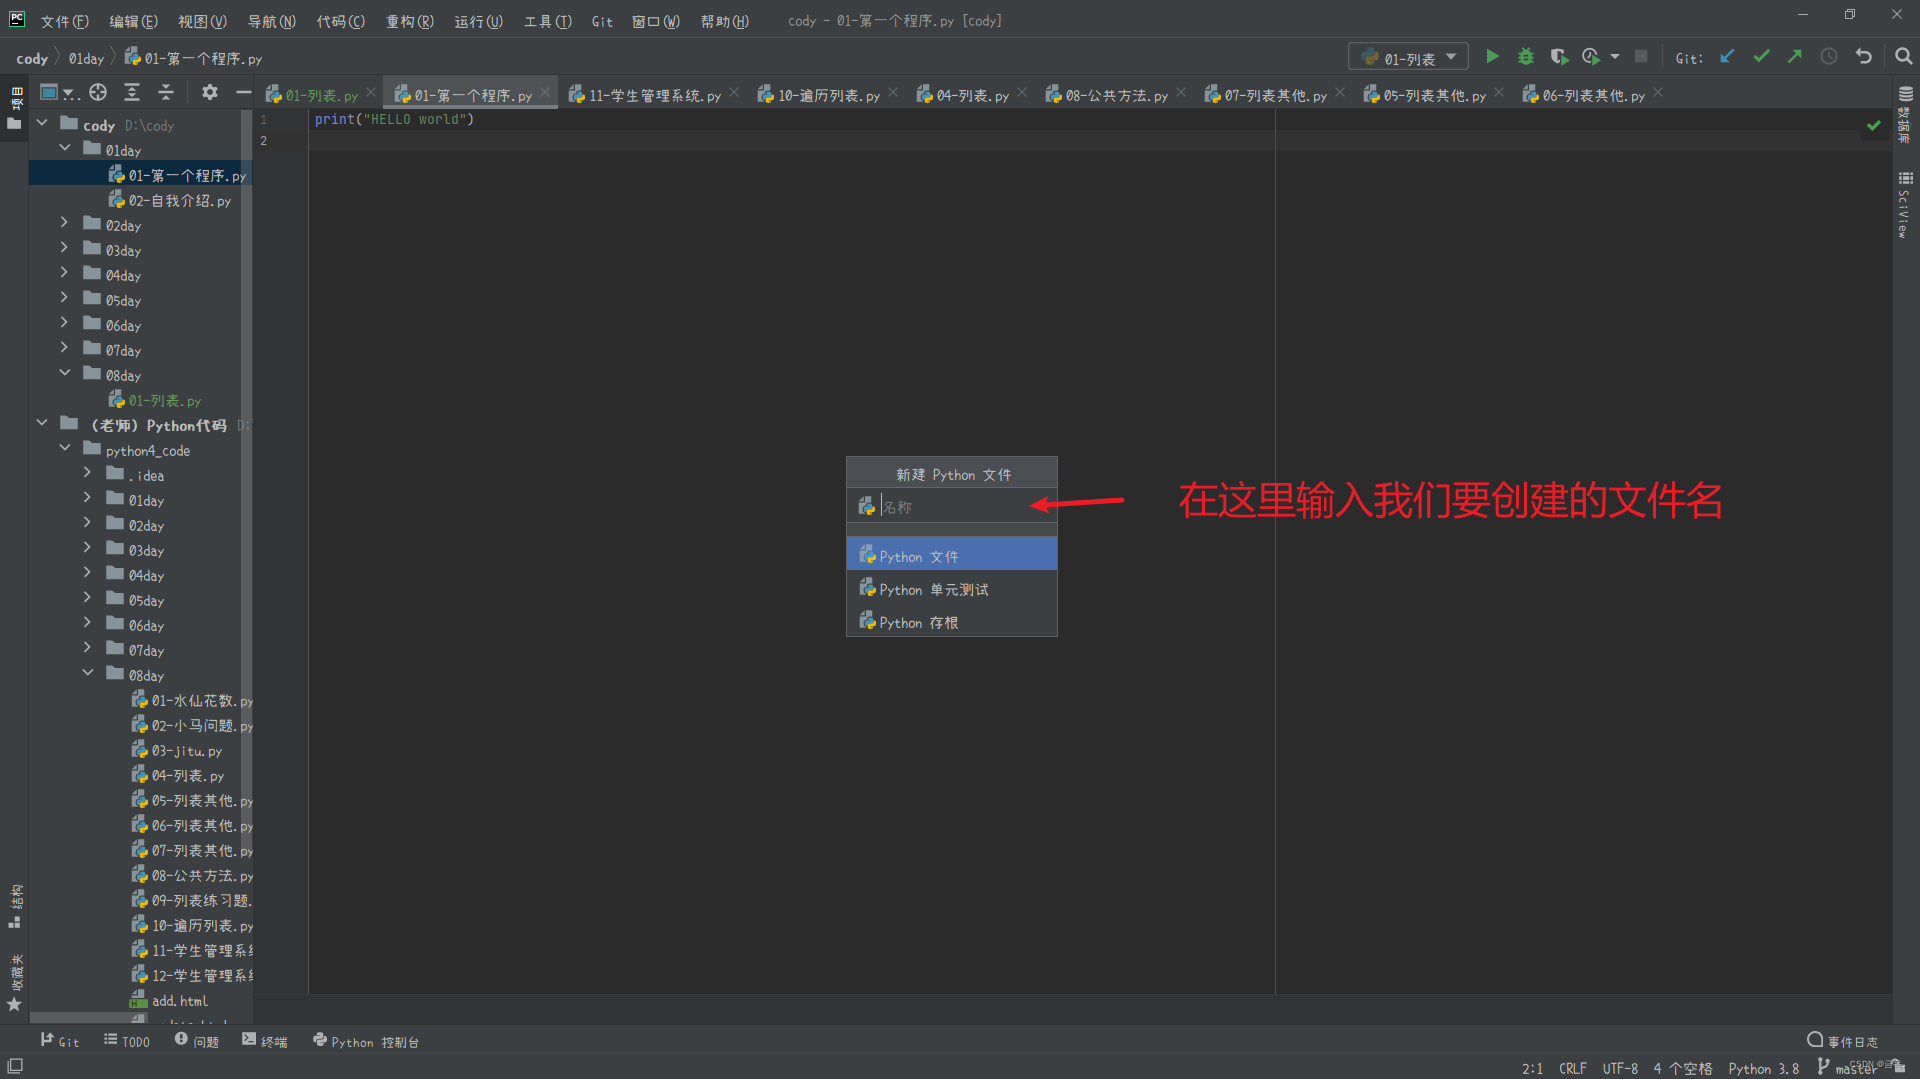Screen dimensions: 1920x1079
Task: Toggle the Project side panel button
Action: click(x=14, y=108)
